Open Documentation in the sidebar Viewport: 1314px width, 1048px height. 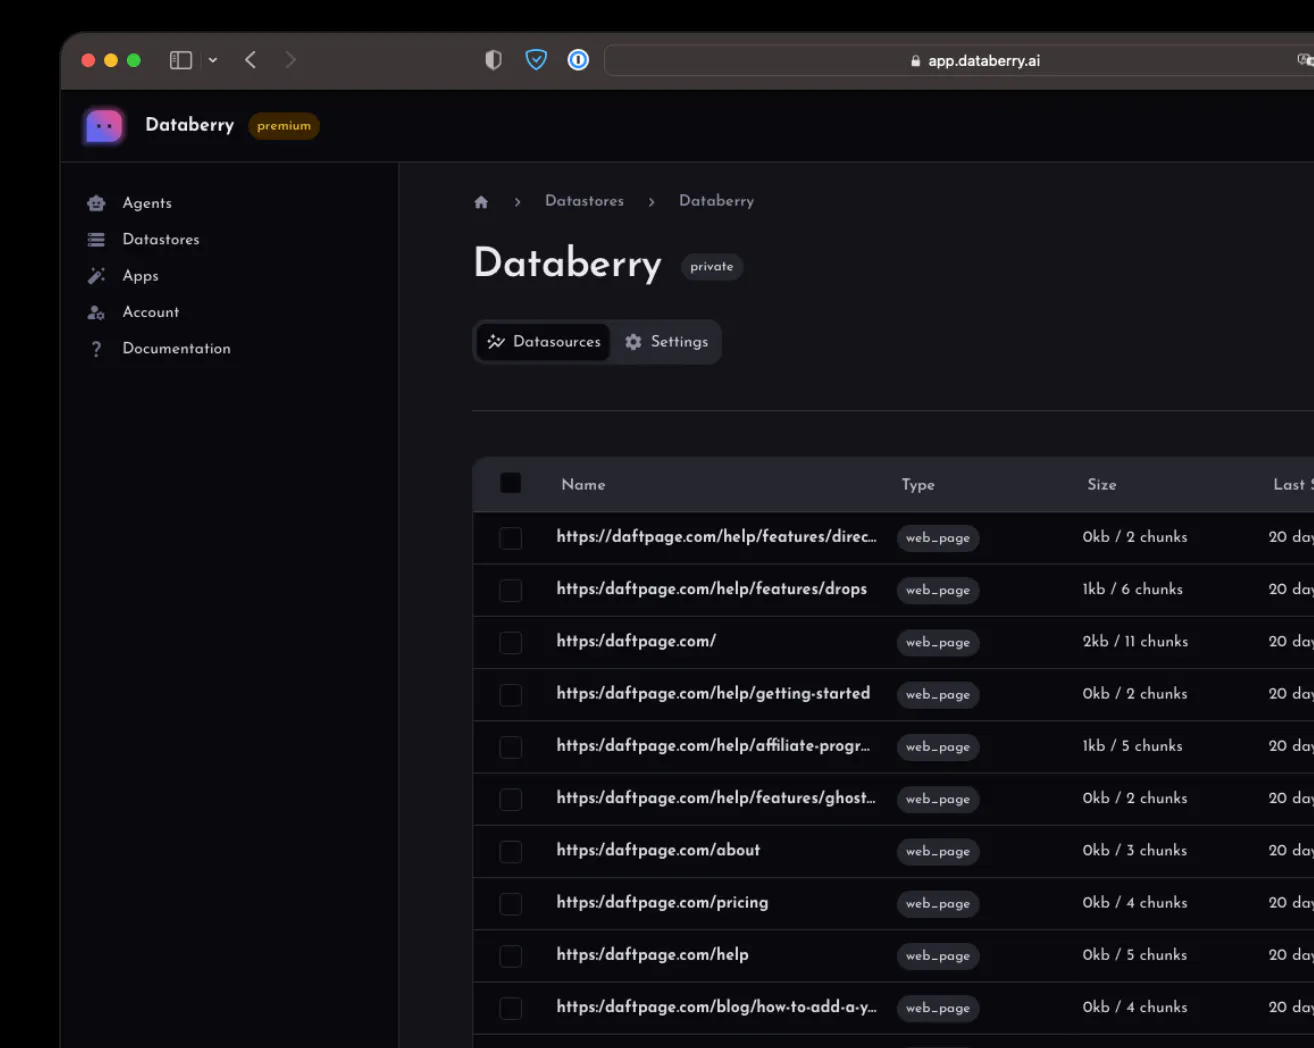pyautogui.click(x=177, y=348)
